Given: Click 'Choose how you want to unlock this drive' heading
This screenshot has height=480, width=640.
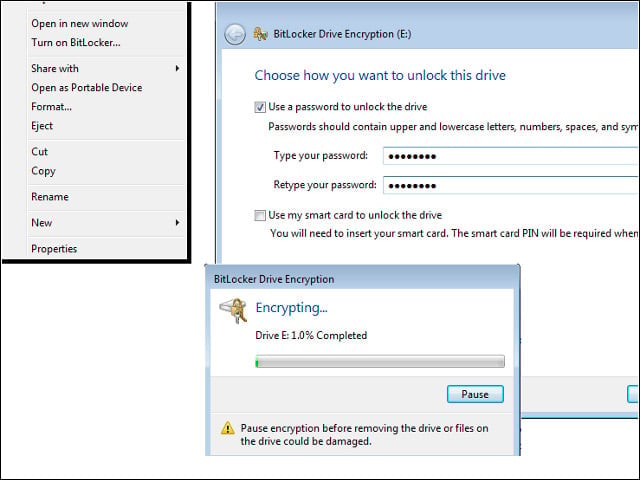Looking at the screenshot, I should [x=380, y=76].
